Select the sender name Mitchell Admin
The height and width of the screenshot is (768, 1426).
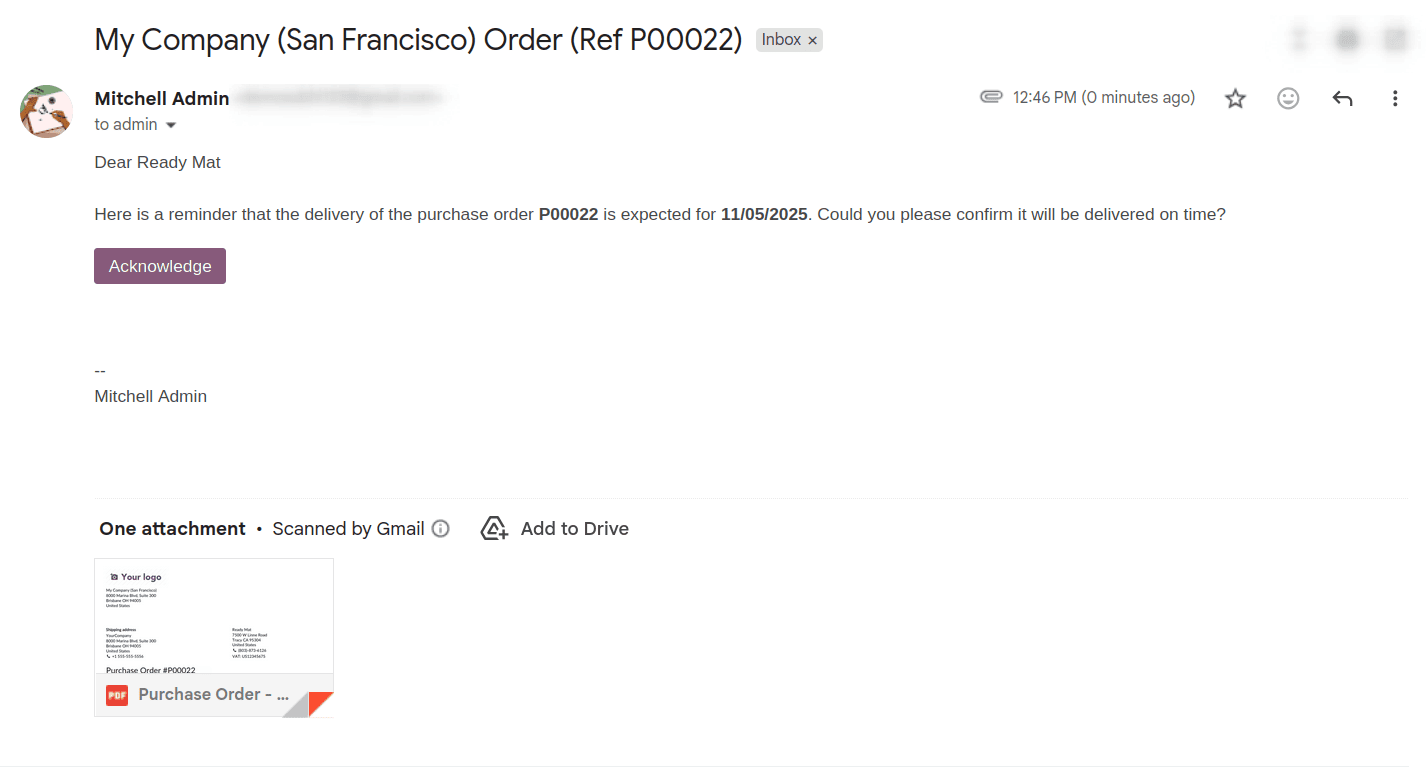pyautogui.click(x=161, y=98)
